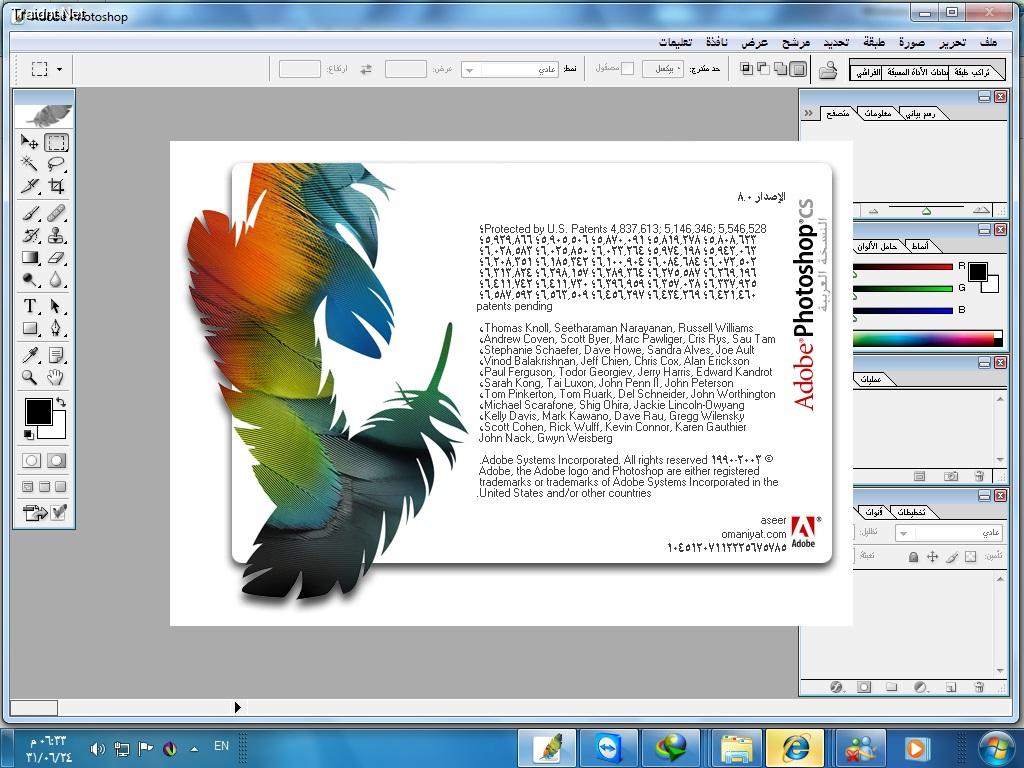Switch to Full screen mode without menu bar
Viewport: 1024px width, 768px height.
pos(60,487)
